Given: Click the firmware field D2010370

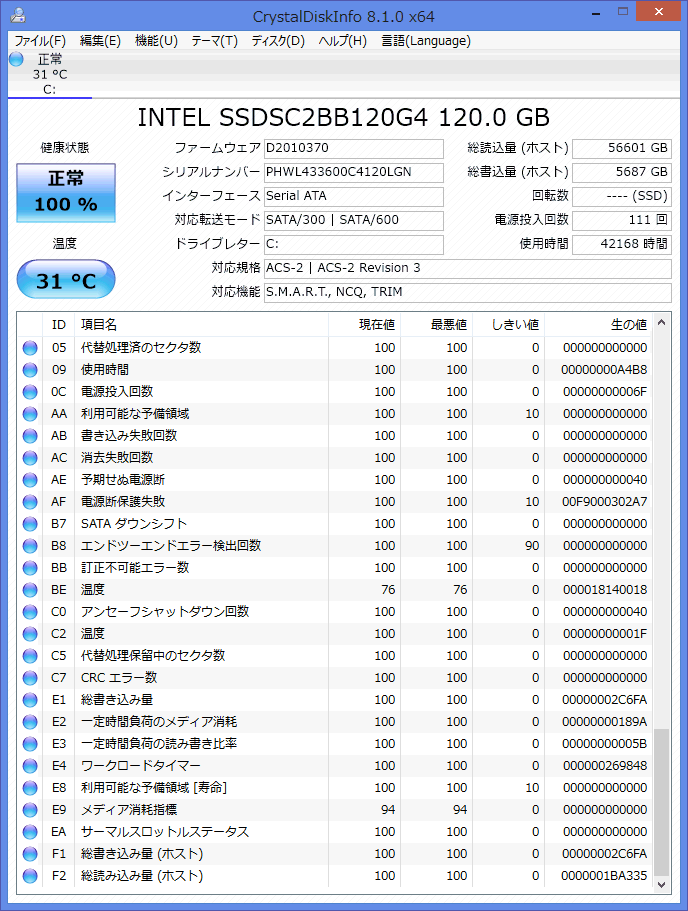Looking at the screenshot, I should pos(353,148).
